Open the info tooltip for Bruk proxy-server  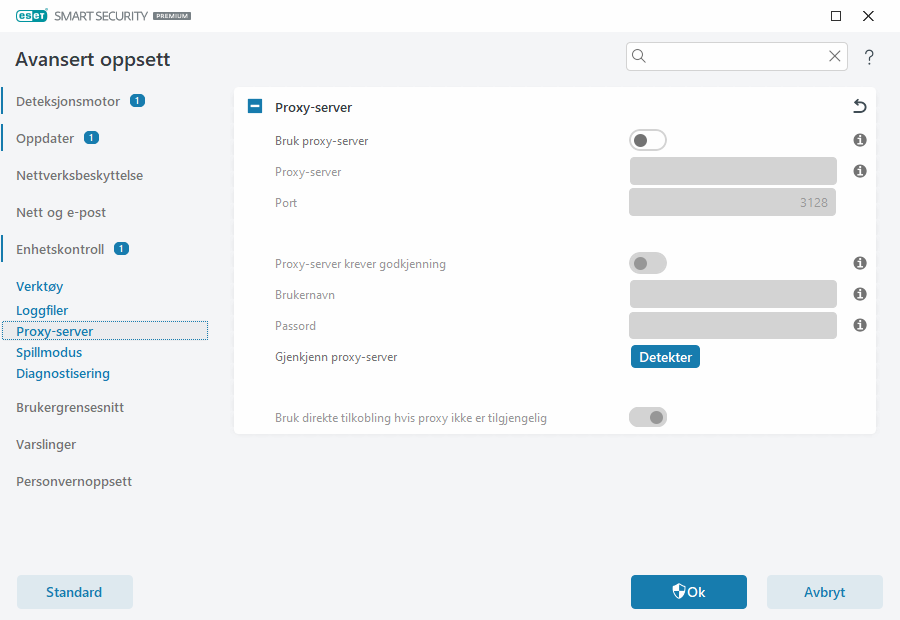pyautogui.click(x=859, y=140)
